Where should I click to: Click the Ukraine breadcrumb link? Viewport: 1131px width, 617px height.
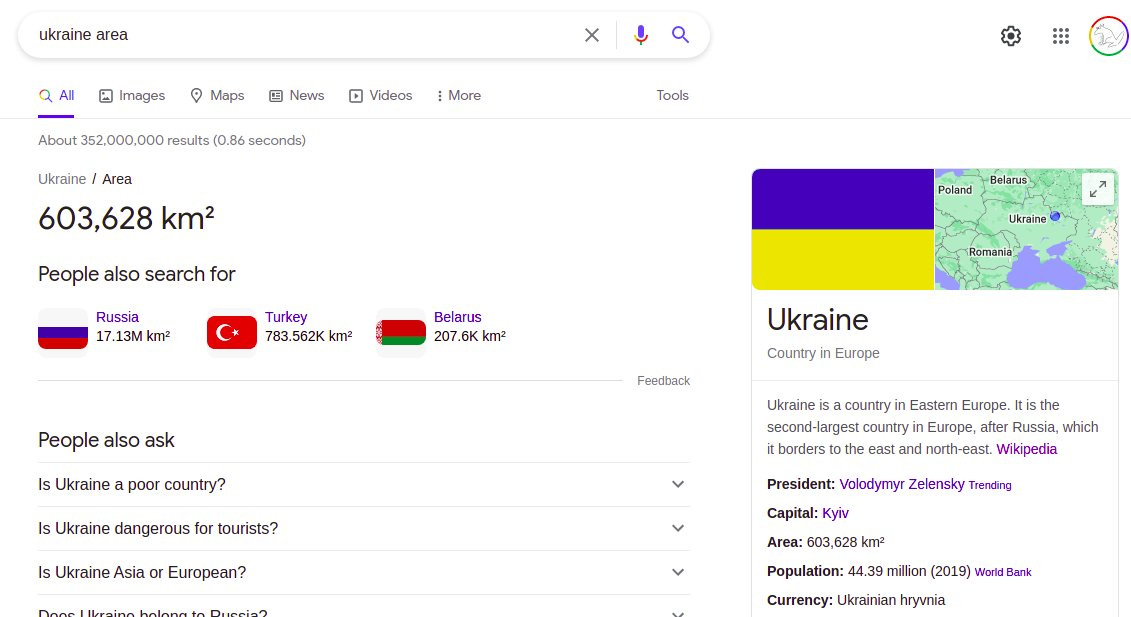62,179
